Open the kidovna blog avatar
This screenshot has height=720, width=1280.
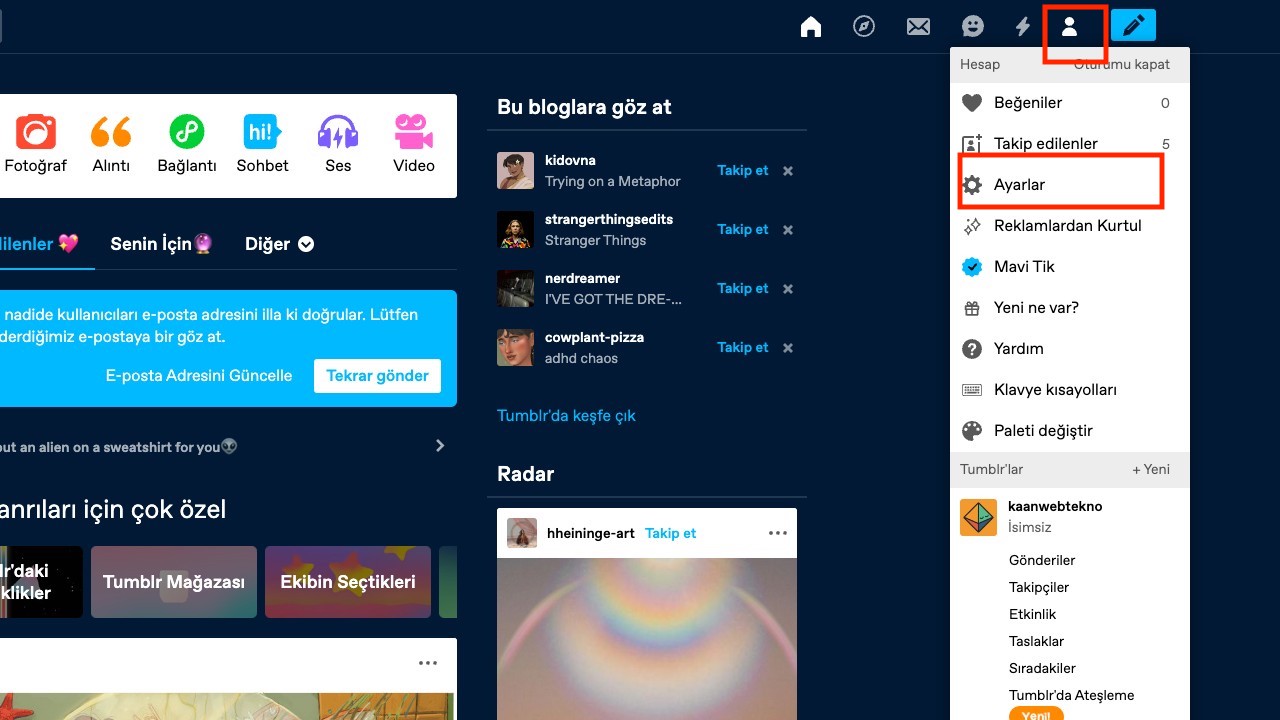click(x=515, y=171)
